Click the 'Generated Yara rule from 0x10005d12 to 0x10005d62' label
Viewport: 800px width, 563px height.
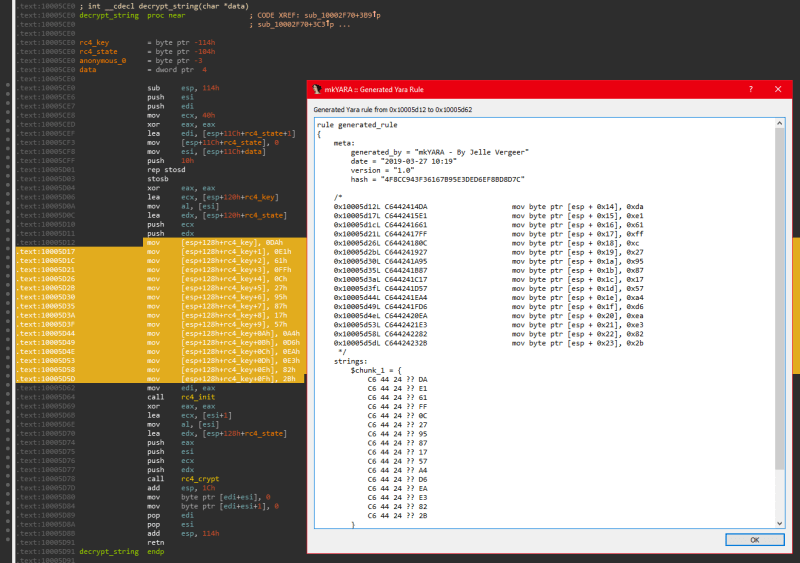click(x=392, y=110)
